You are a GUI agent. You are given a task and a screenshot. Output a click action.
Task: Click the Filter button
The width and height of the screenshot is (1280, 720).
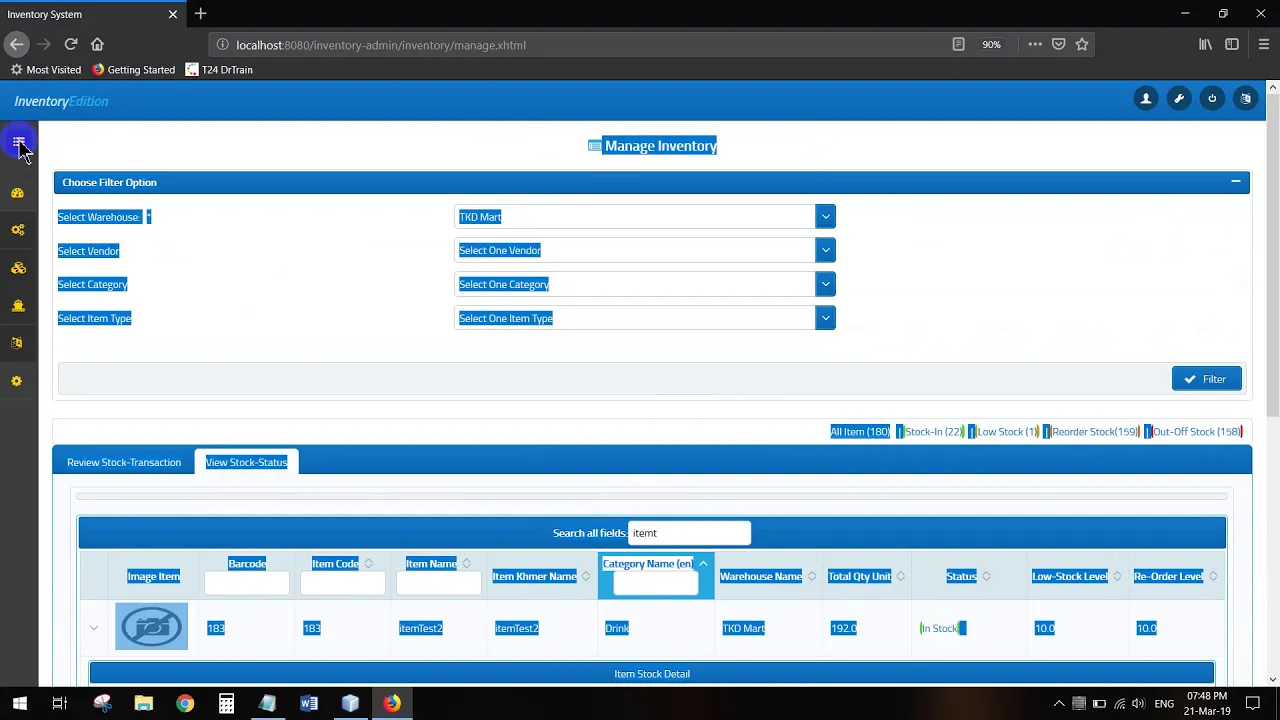1207,379
